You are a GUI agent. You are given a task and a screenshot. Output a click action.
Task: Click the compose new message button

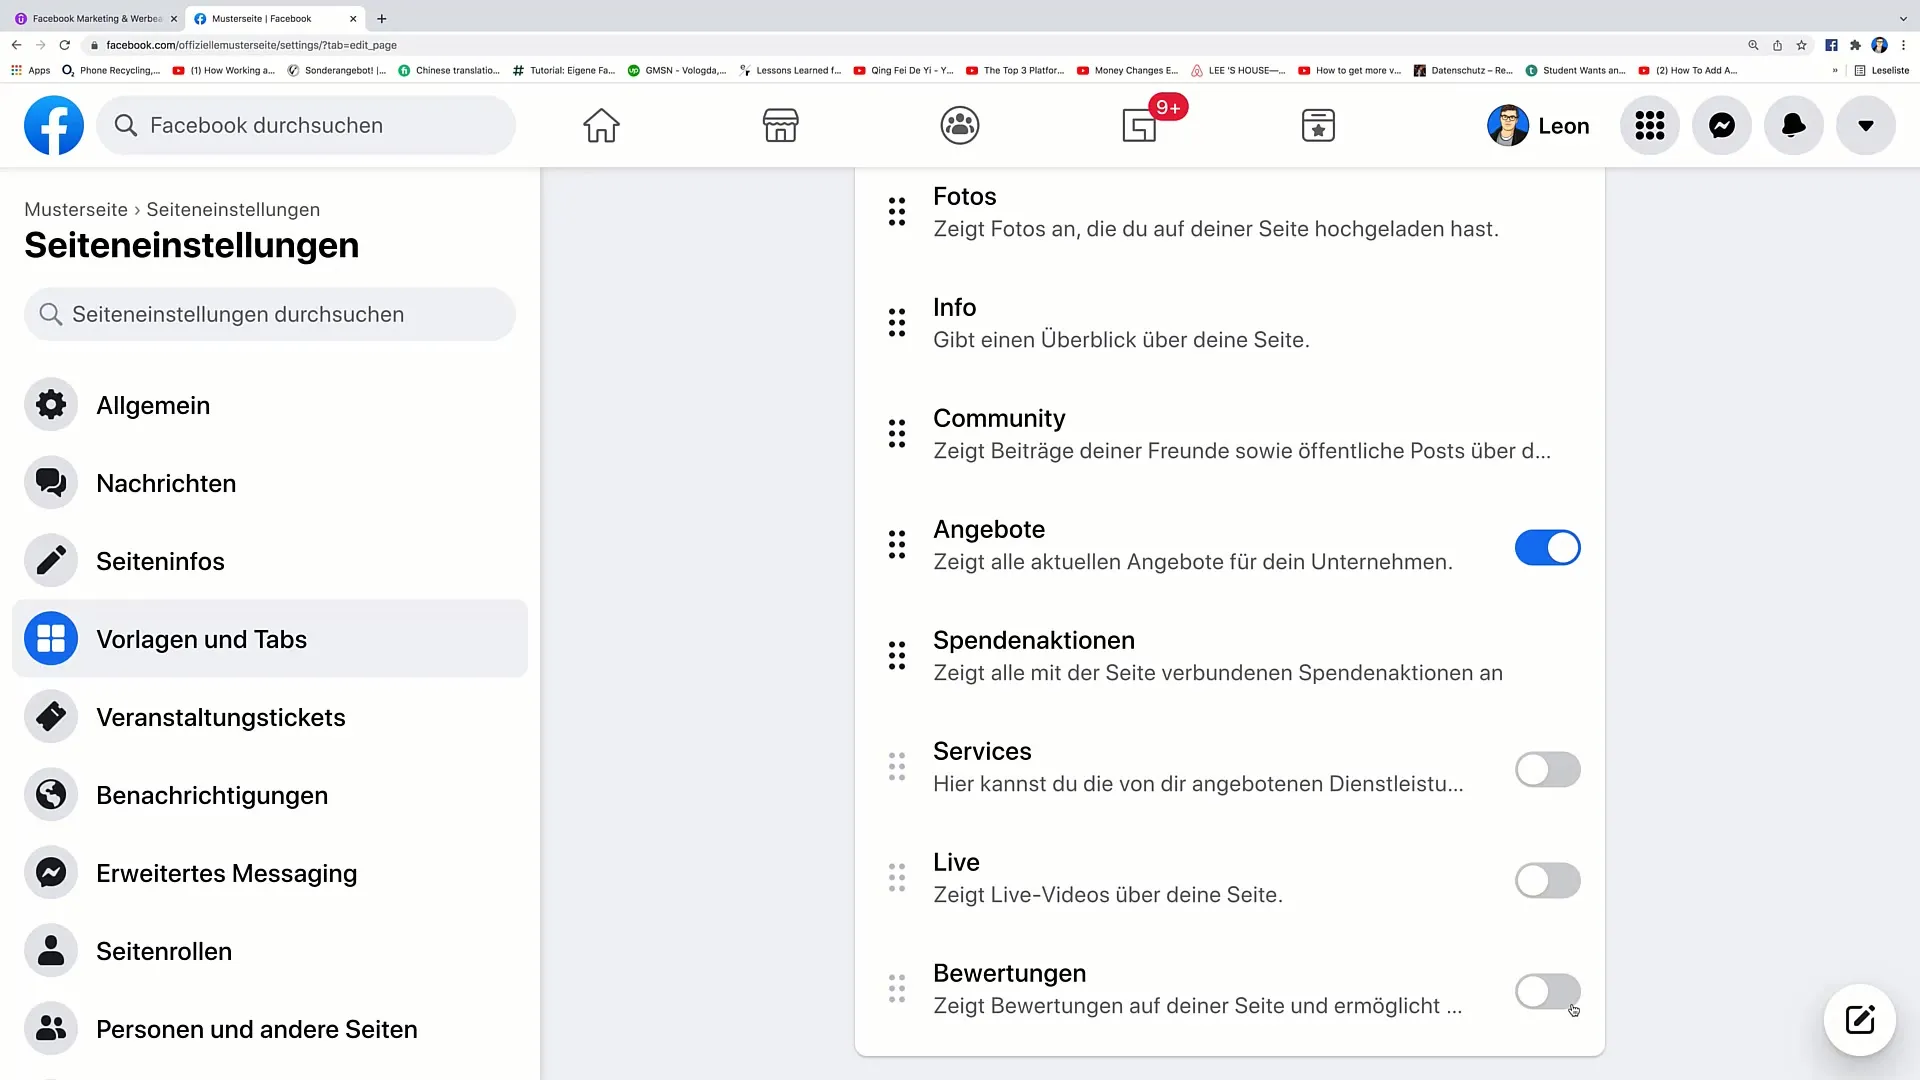(x=1860, y=1020)
